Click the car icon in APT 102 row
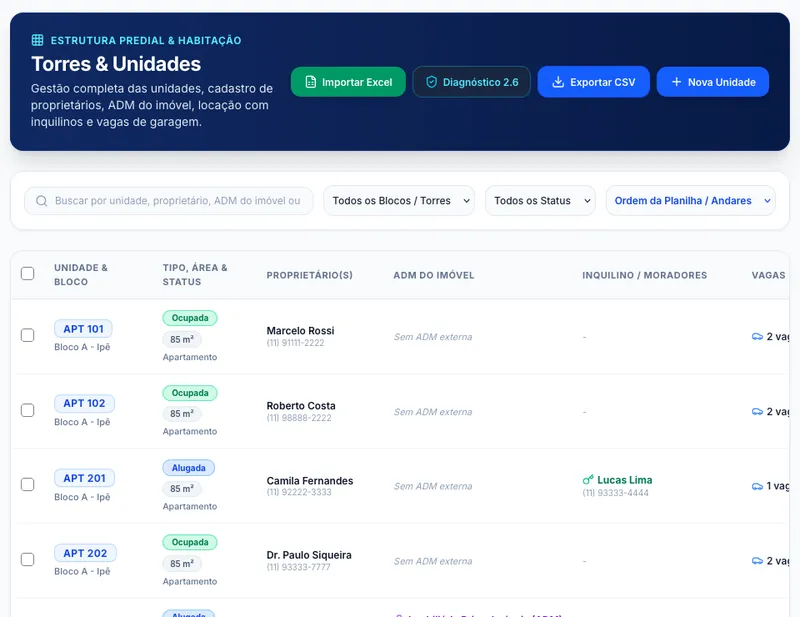The width and height of the screenshot is (800, 617). [x=757, y=411]
